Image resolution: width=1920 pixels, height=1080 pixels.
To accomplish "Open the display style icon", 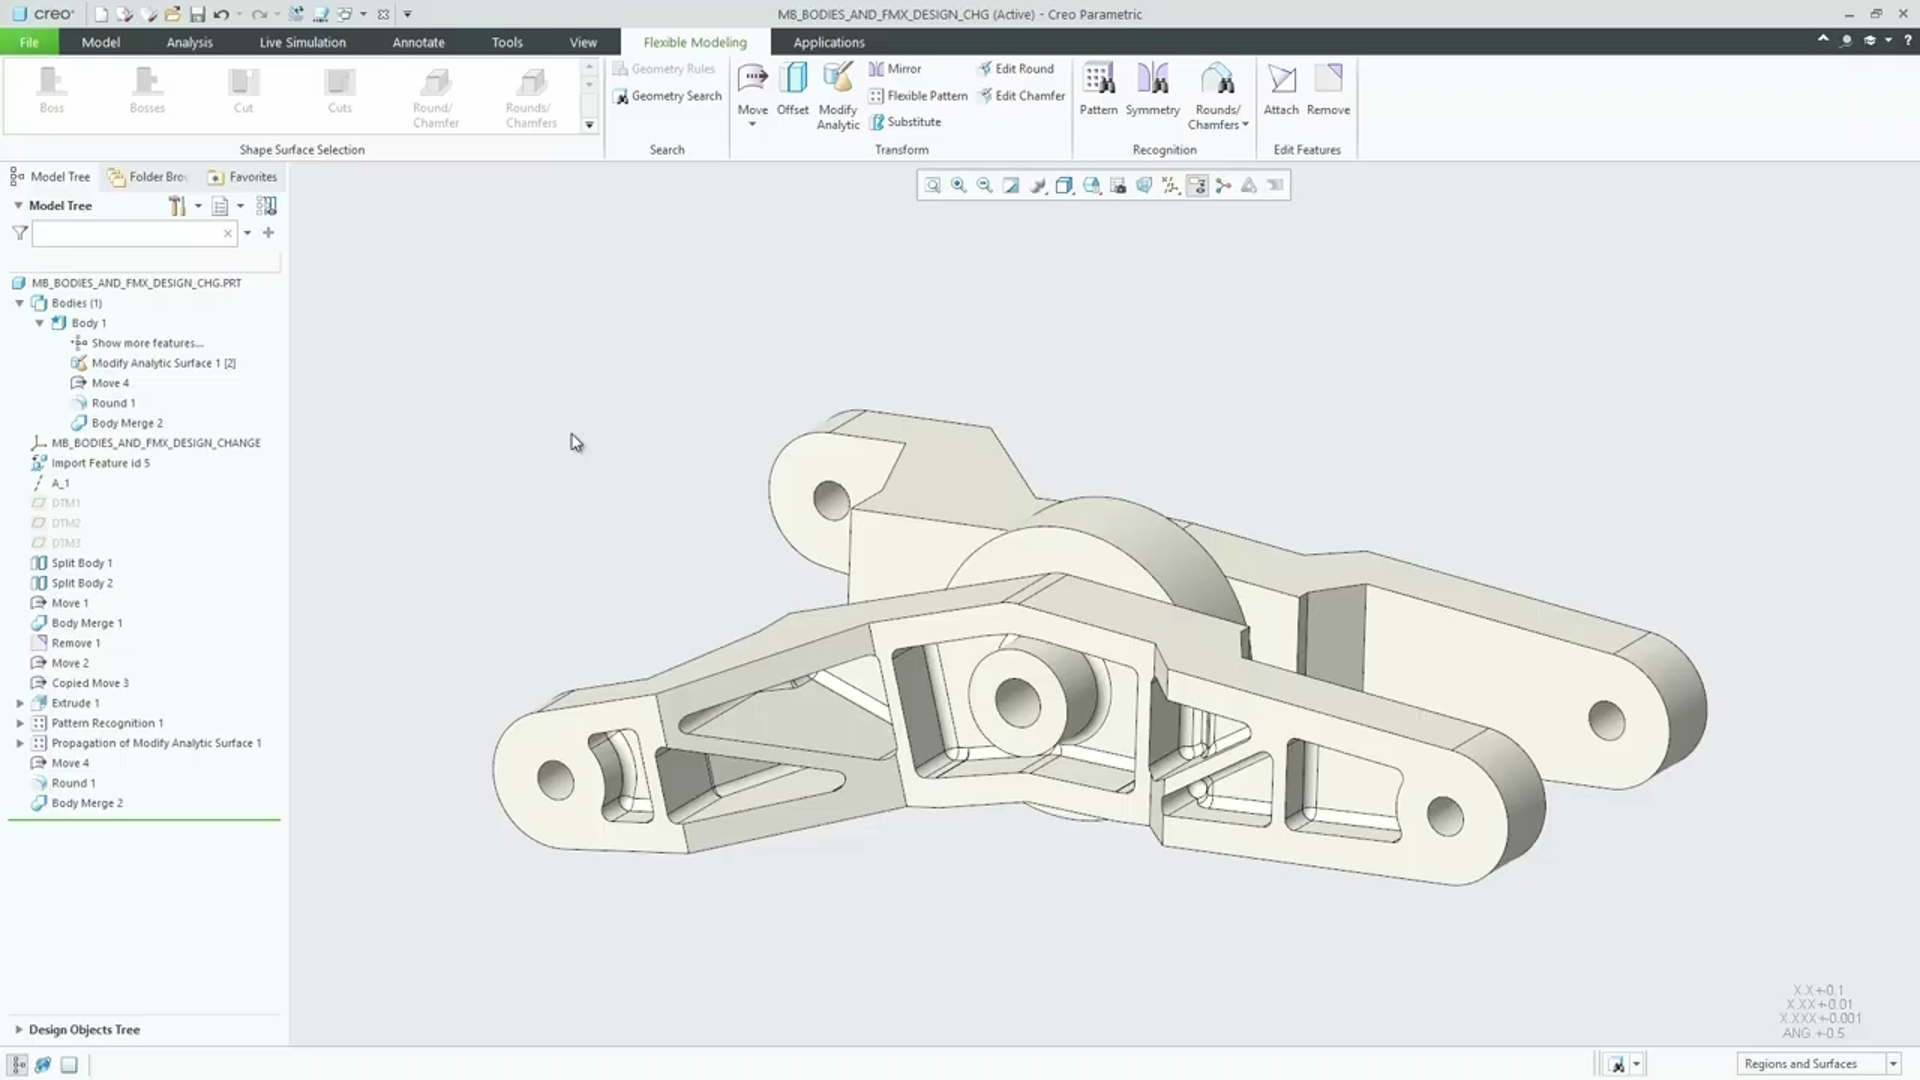I will click(x=1064, y=185).
